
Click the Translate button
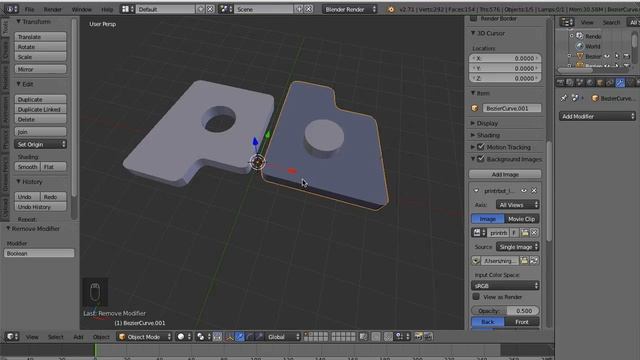40,37
